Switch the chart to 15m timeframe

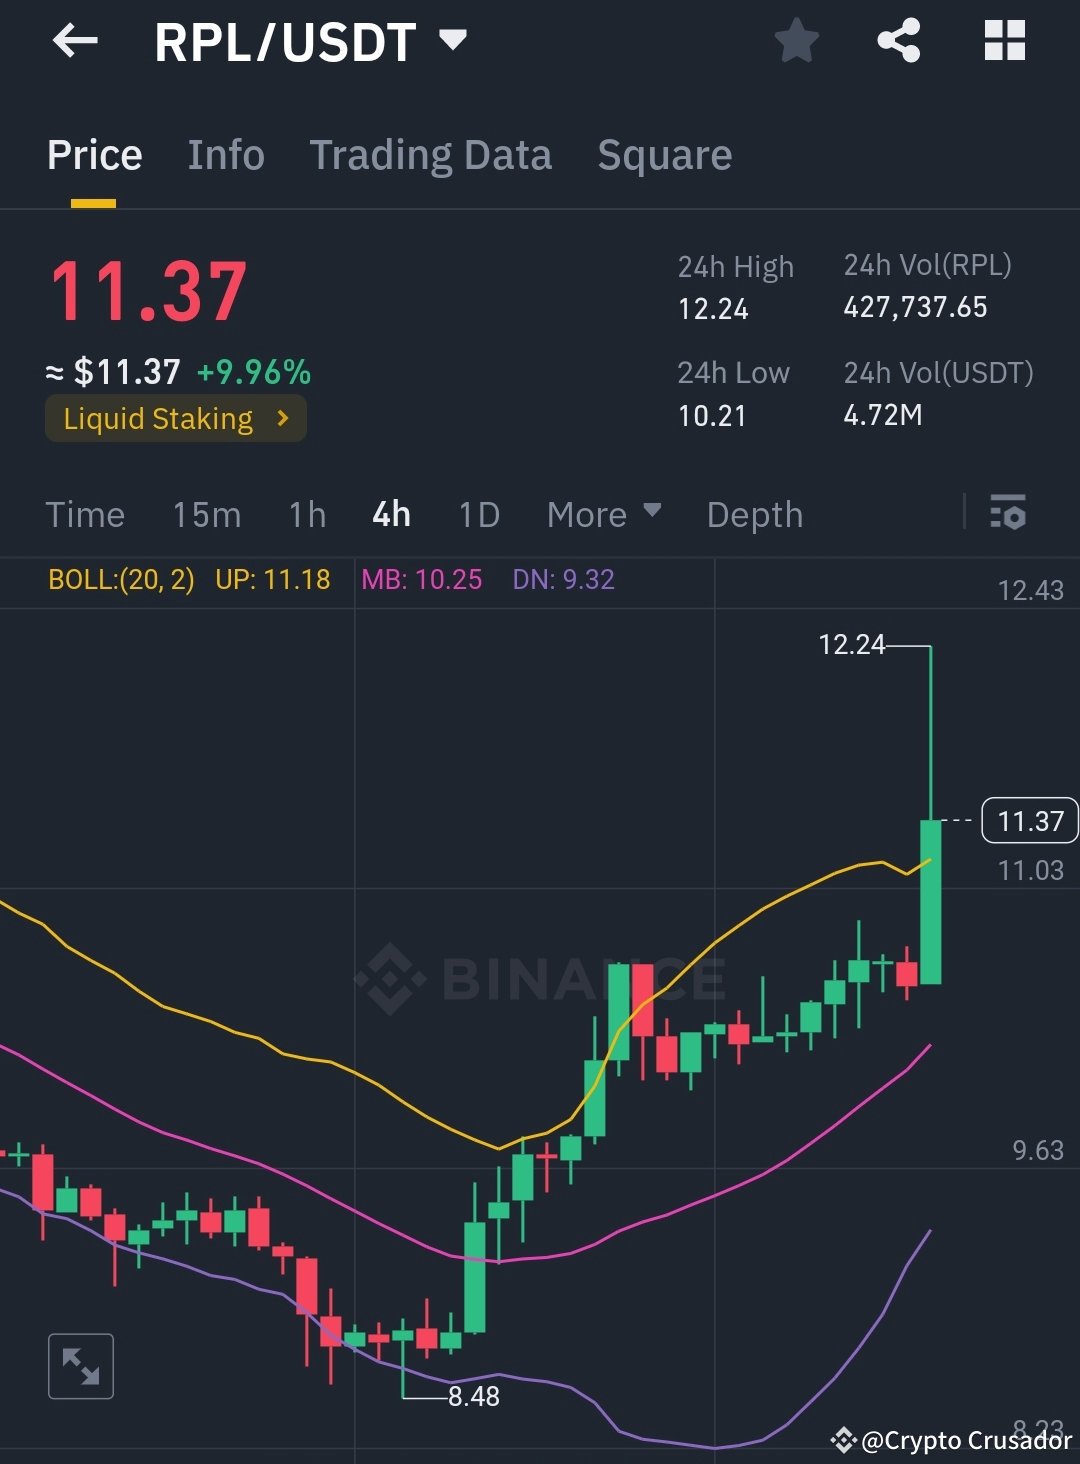pos(207,514)
